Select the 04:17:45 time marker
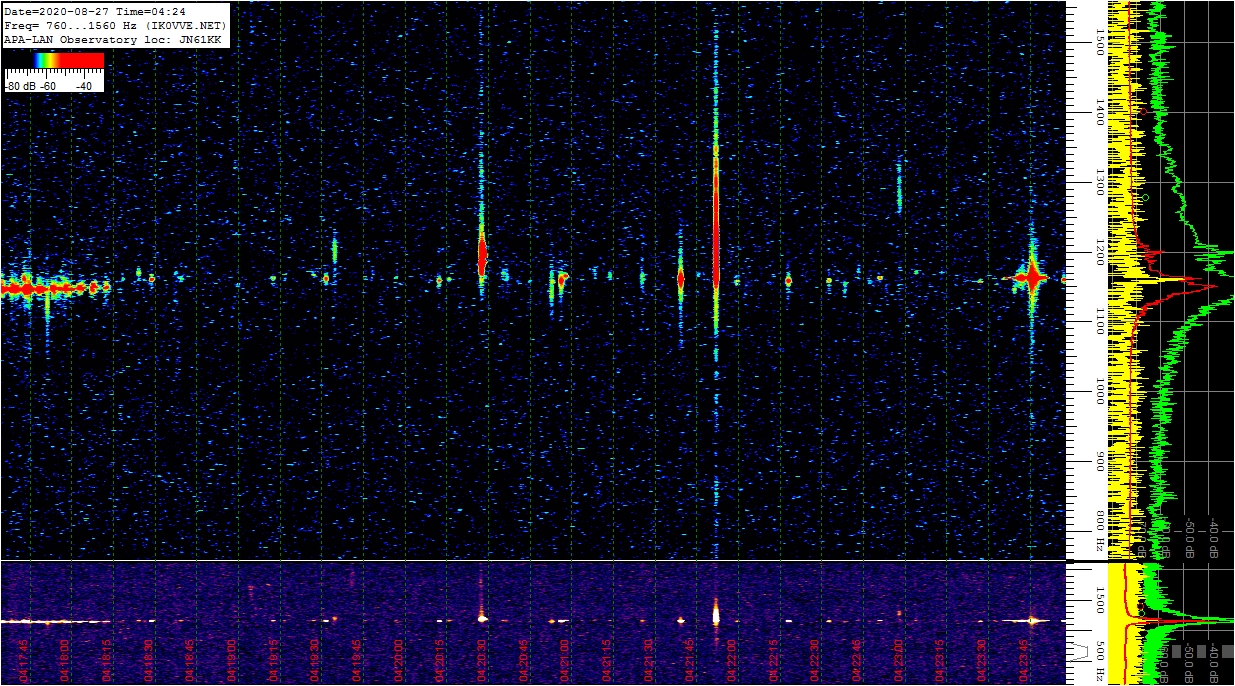Image resolution: width=1235 pixels, height=686 pixels. [x=23, y=661]
